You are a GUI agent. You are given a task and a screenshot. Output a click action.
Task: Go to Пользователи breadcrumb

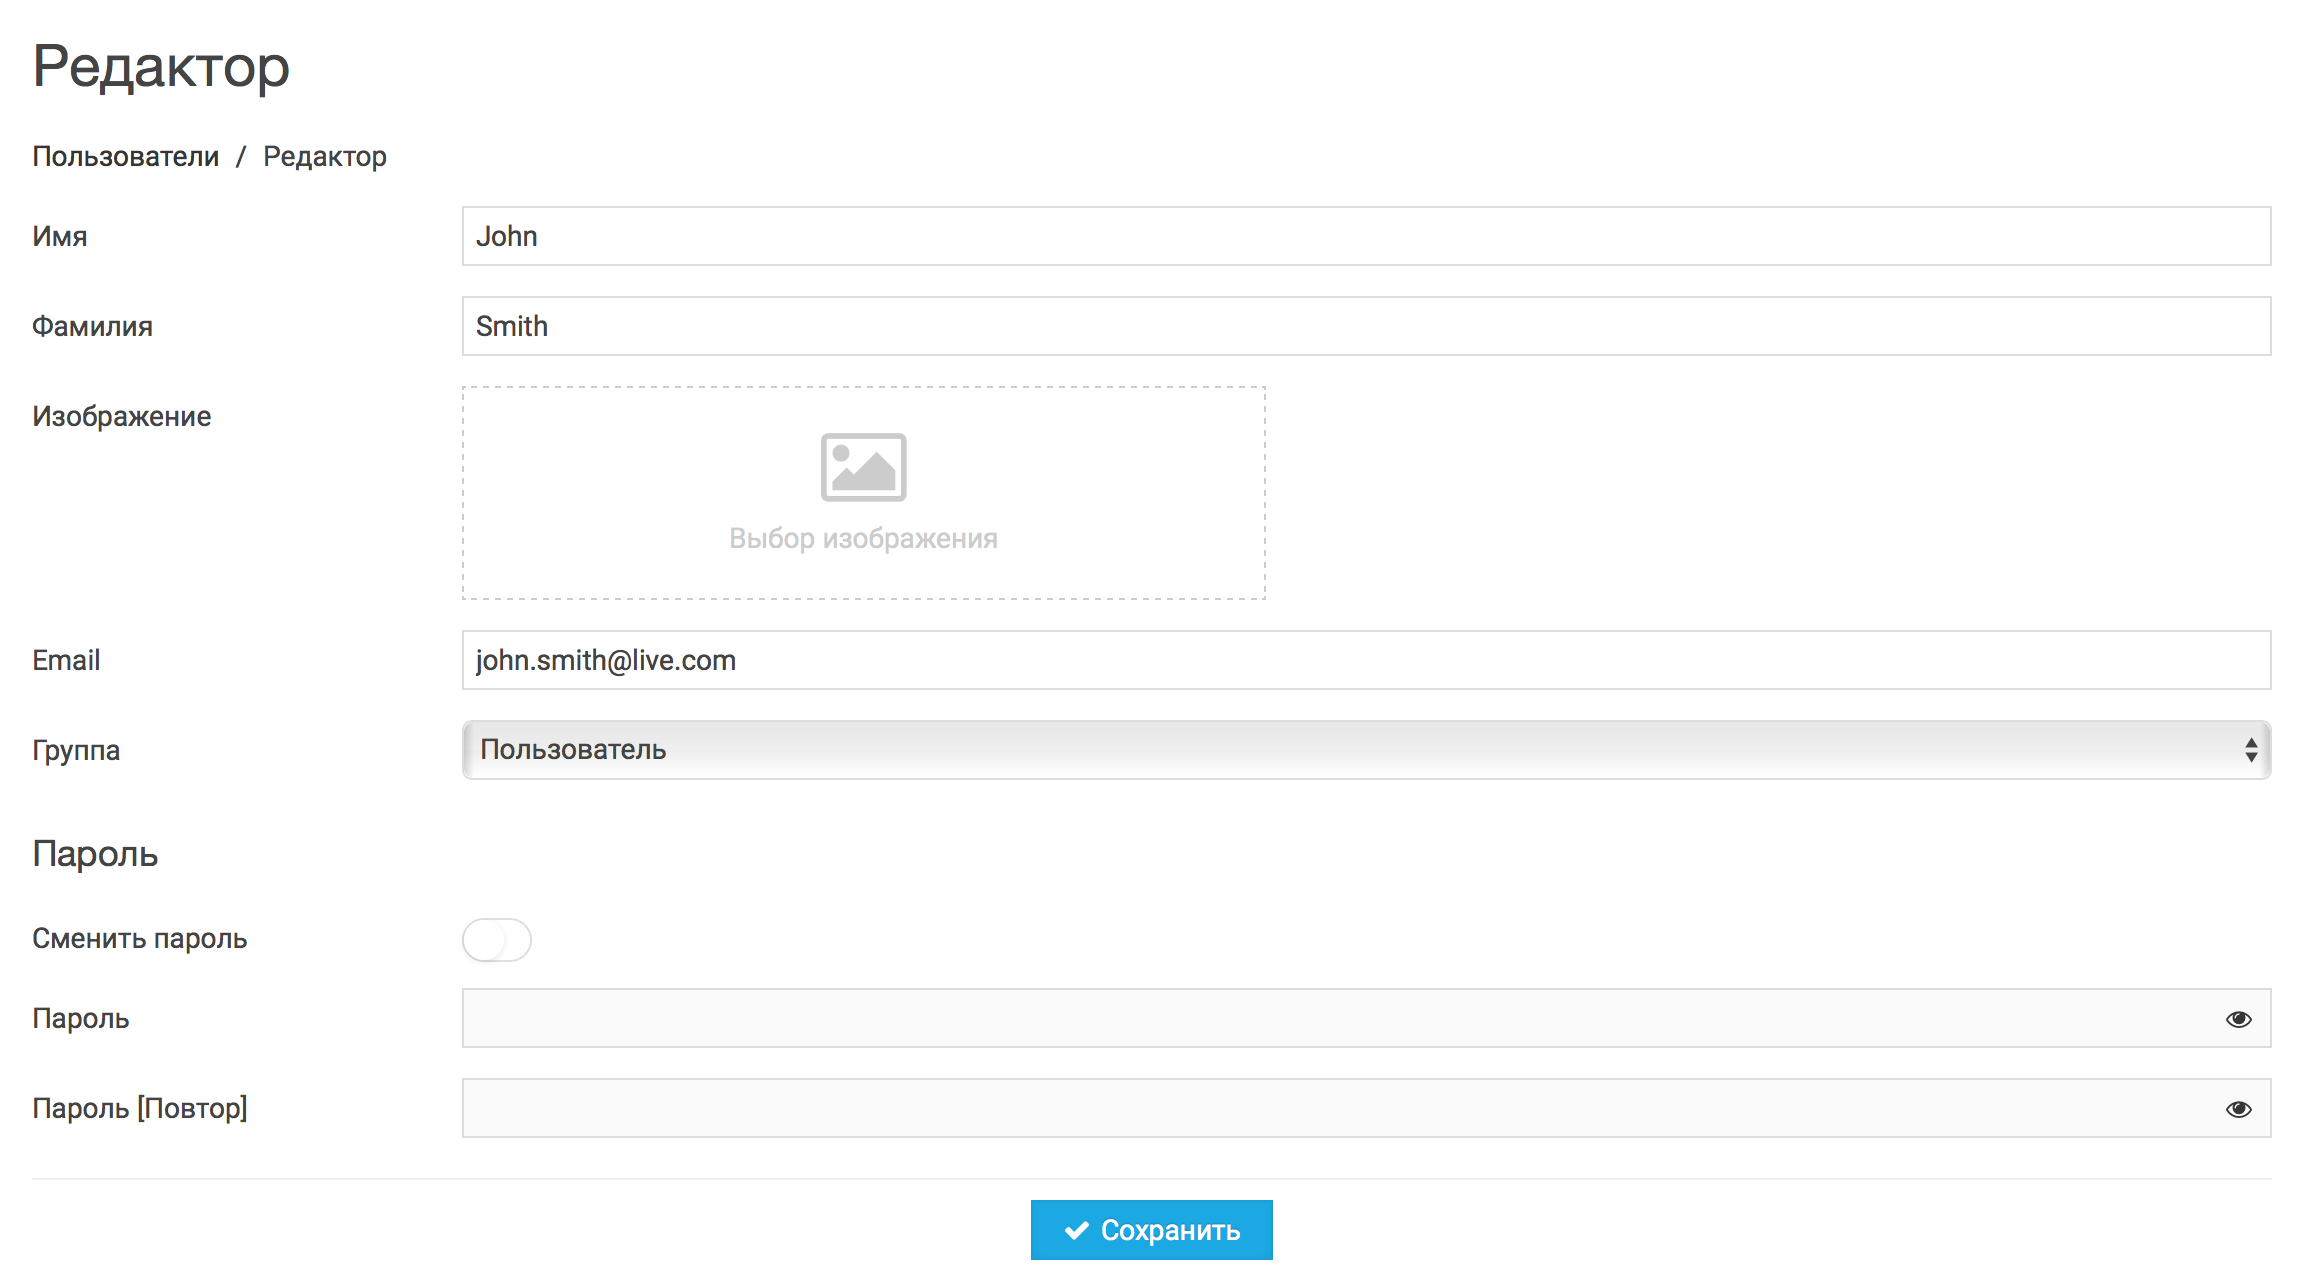[125, 157]
